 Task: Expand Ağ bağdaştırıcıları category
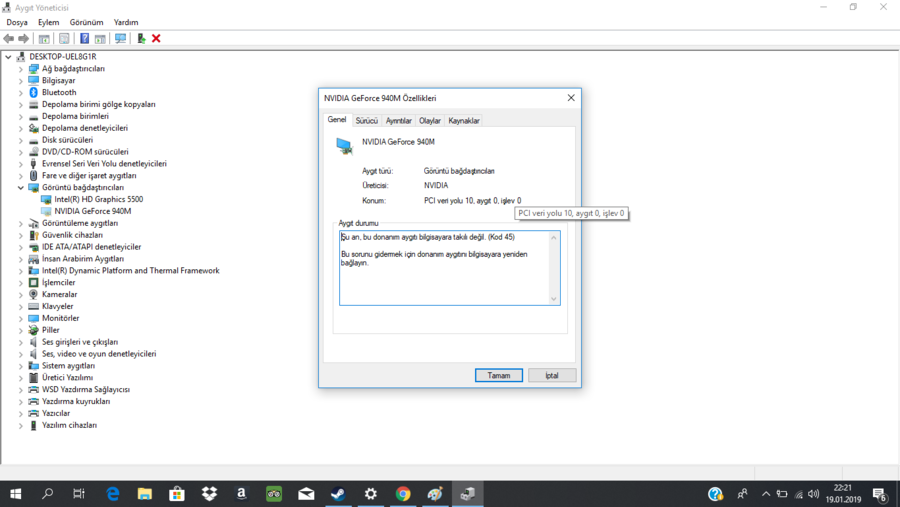[21, 69]
